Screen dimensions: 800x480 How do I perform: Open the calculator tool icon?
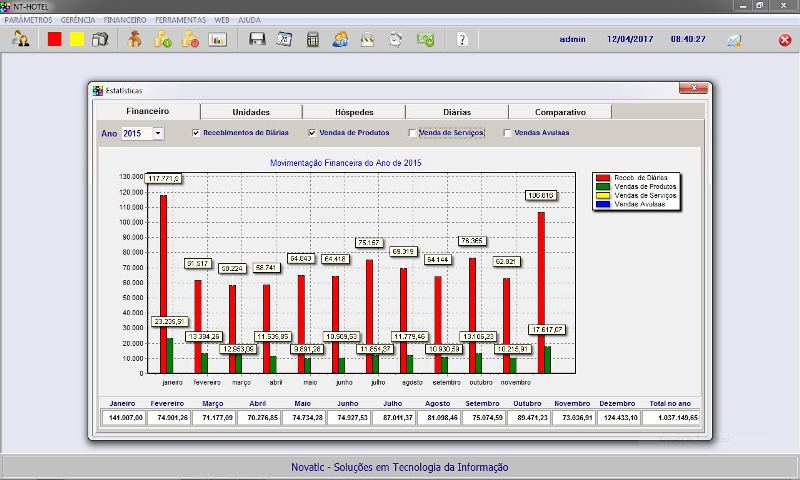pos(313,40)
